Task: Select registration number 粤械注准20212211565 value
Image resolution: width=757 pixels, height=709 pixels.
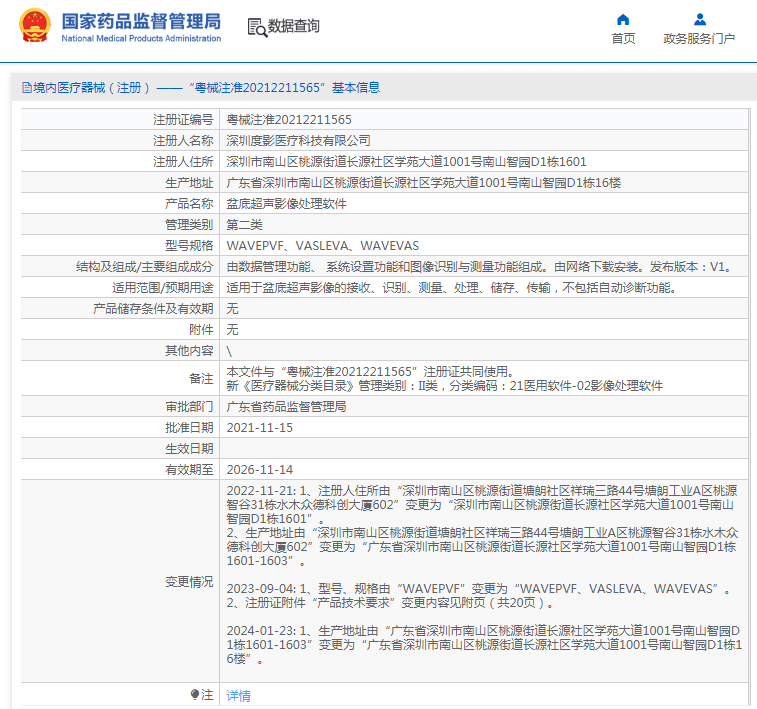Action: [x=289, y=120]
